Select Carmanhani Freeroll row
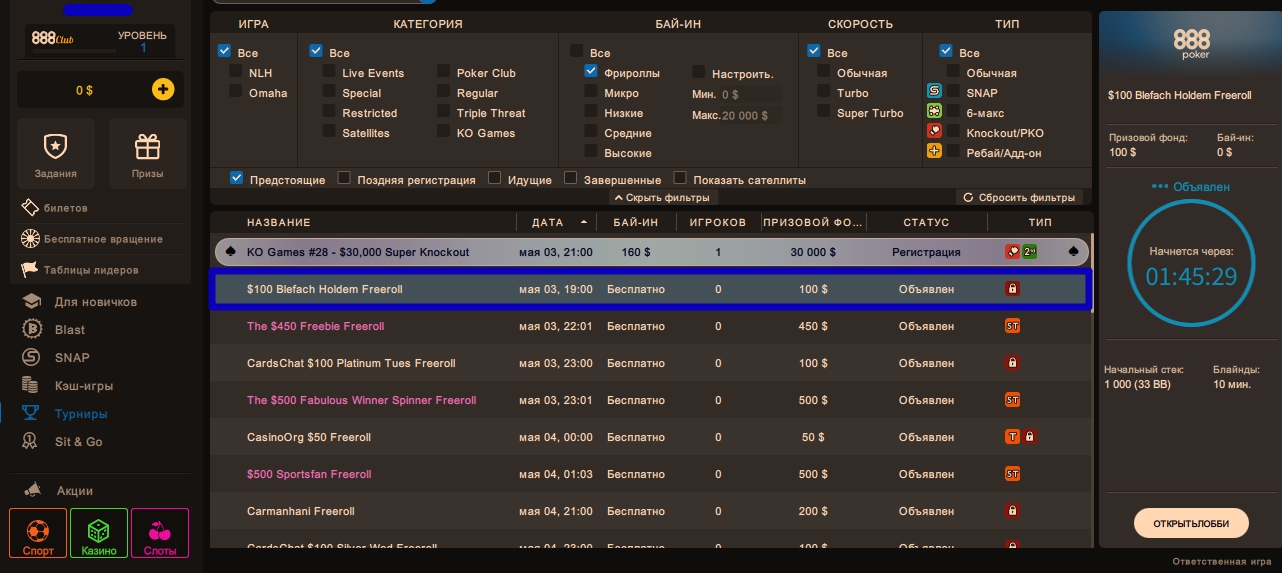The width and height of the screenshot is (1282, 573). tap(650, 511)
